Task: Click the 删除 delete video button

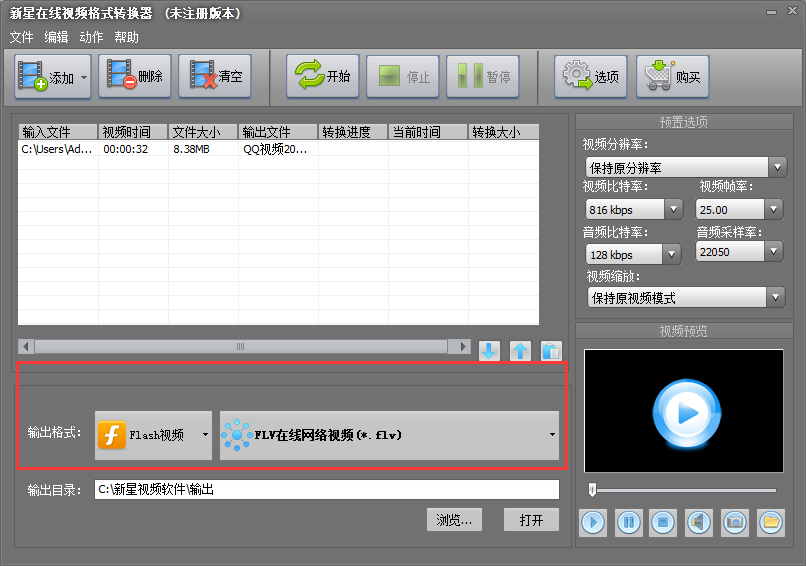Action: 135,76
